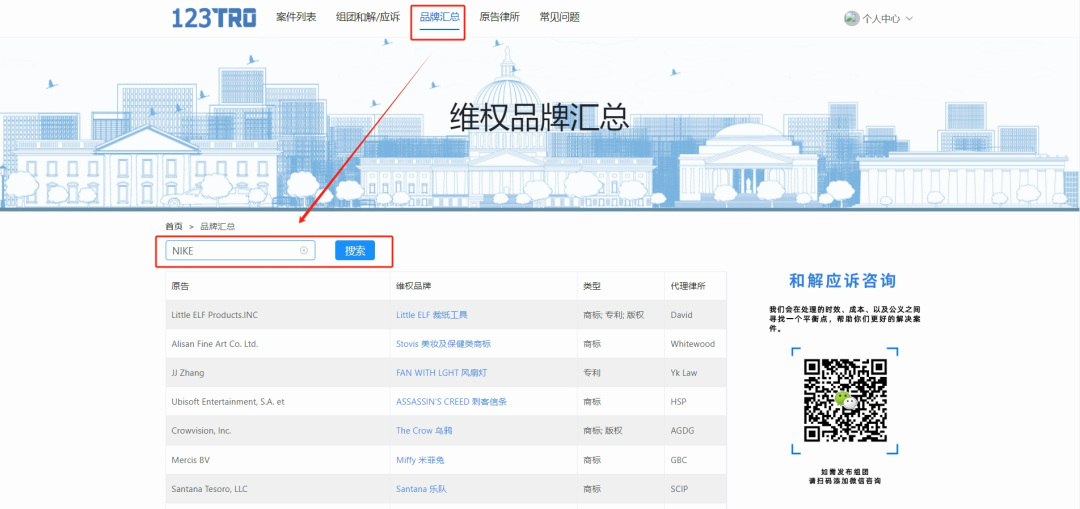Click the 123TRO logo
The height and width of the screenshot is (509, 1080).
point(214,18)
